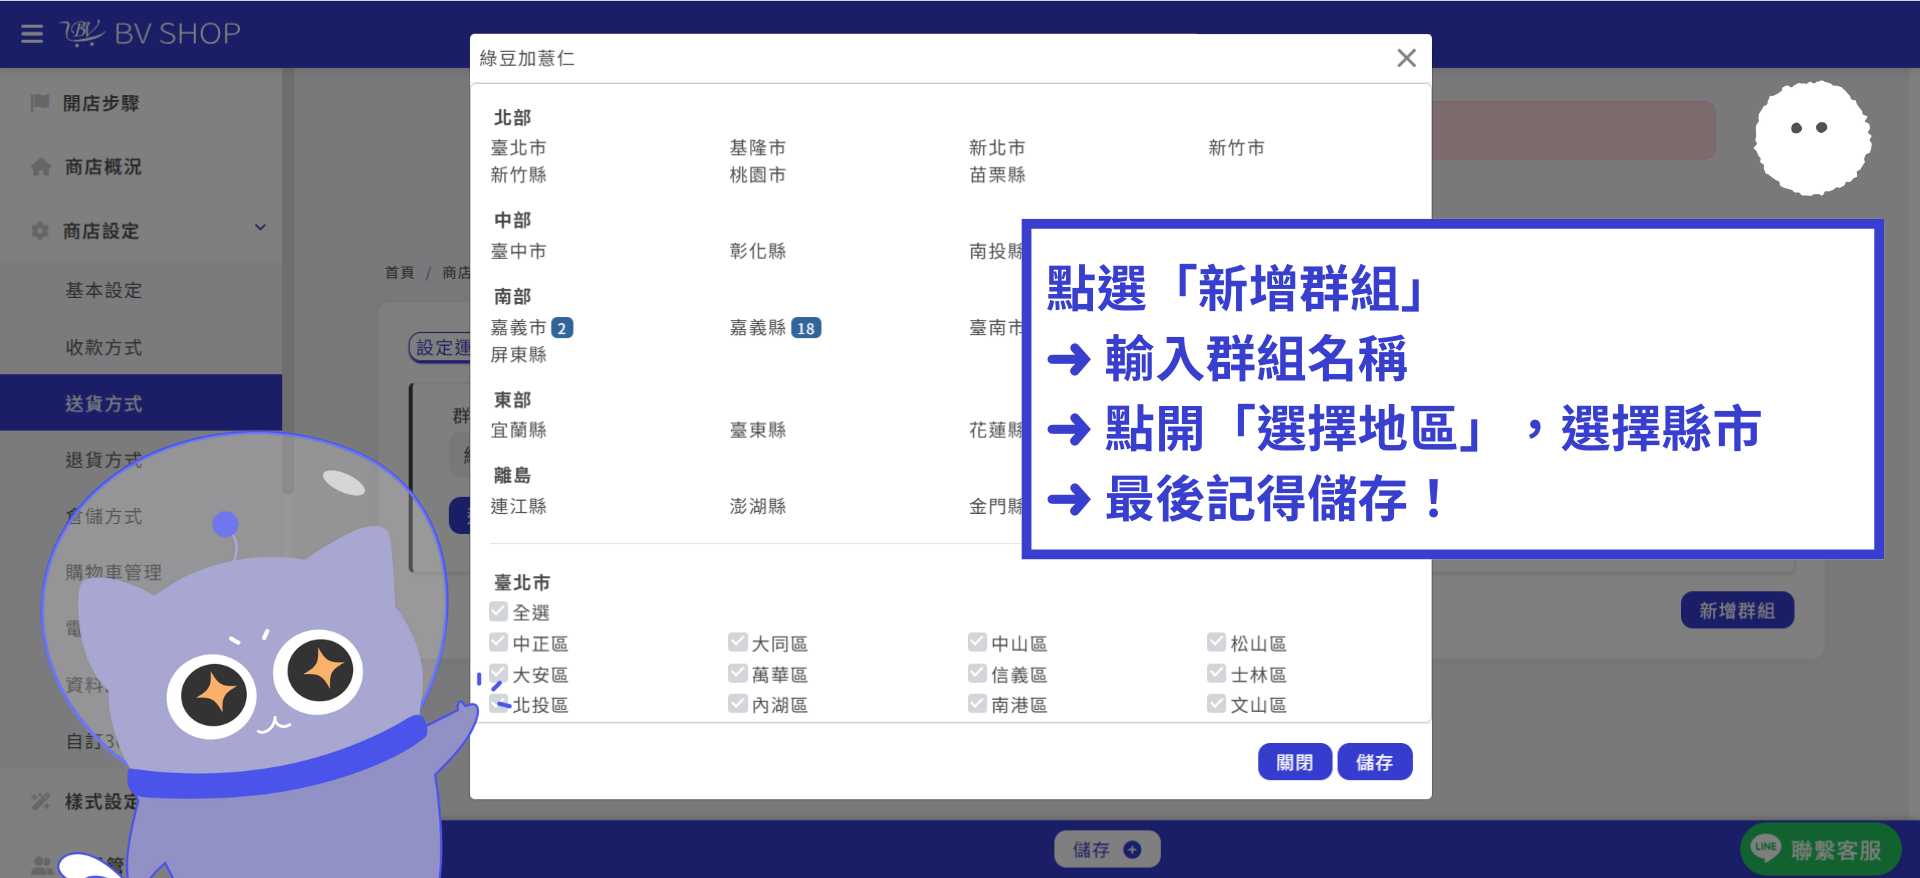Select 桃園市 in the region list
The width and height of the screenshot is (1920, 878).
click(x=757, y=175)
